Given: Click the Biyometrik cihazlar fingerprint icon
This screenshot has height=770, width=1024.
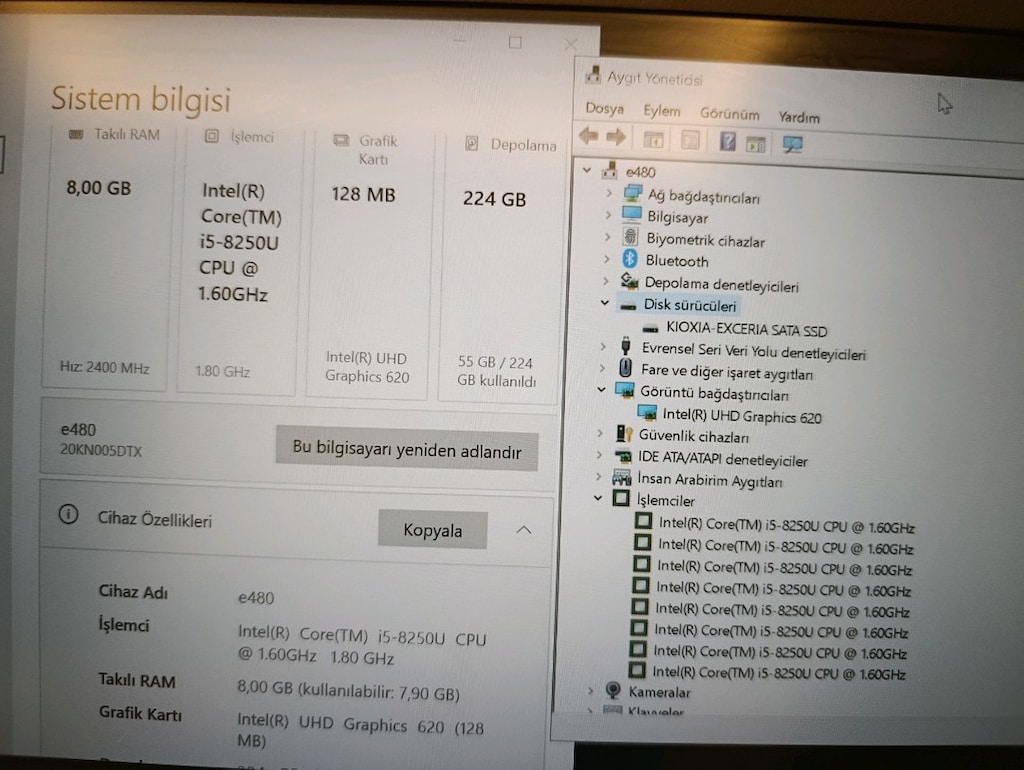Looking at the screenshot, I should point(631,237).
